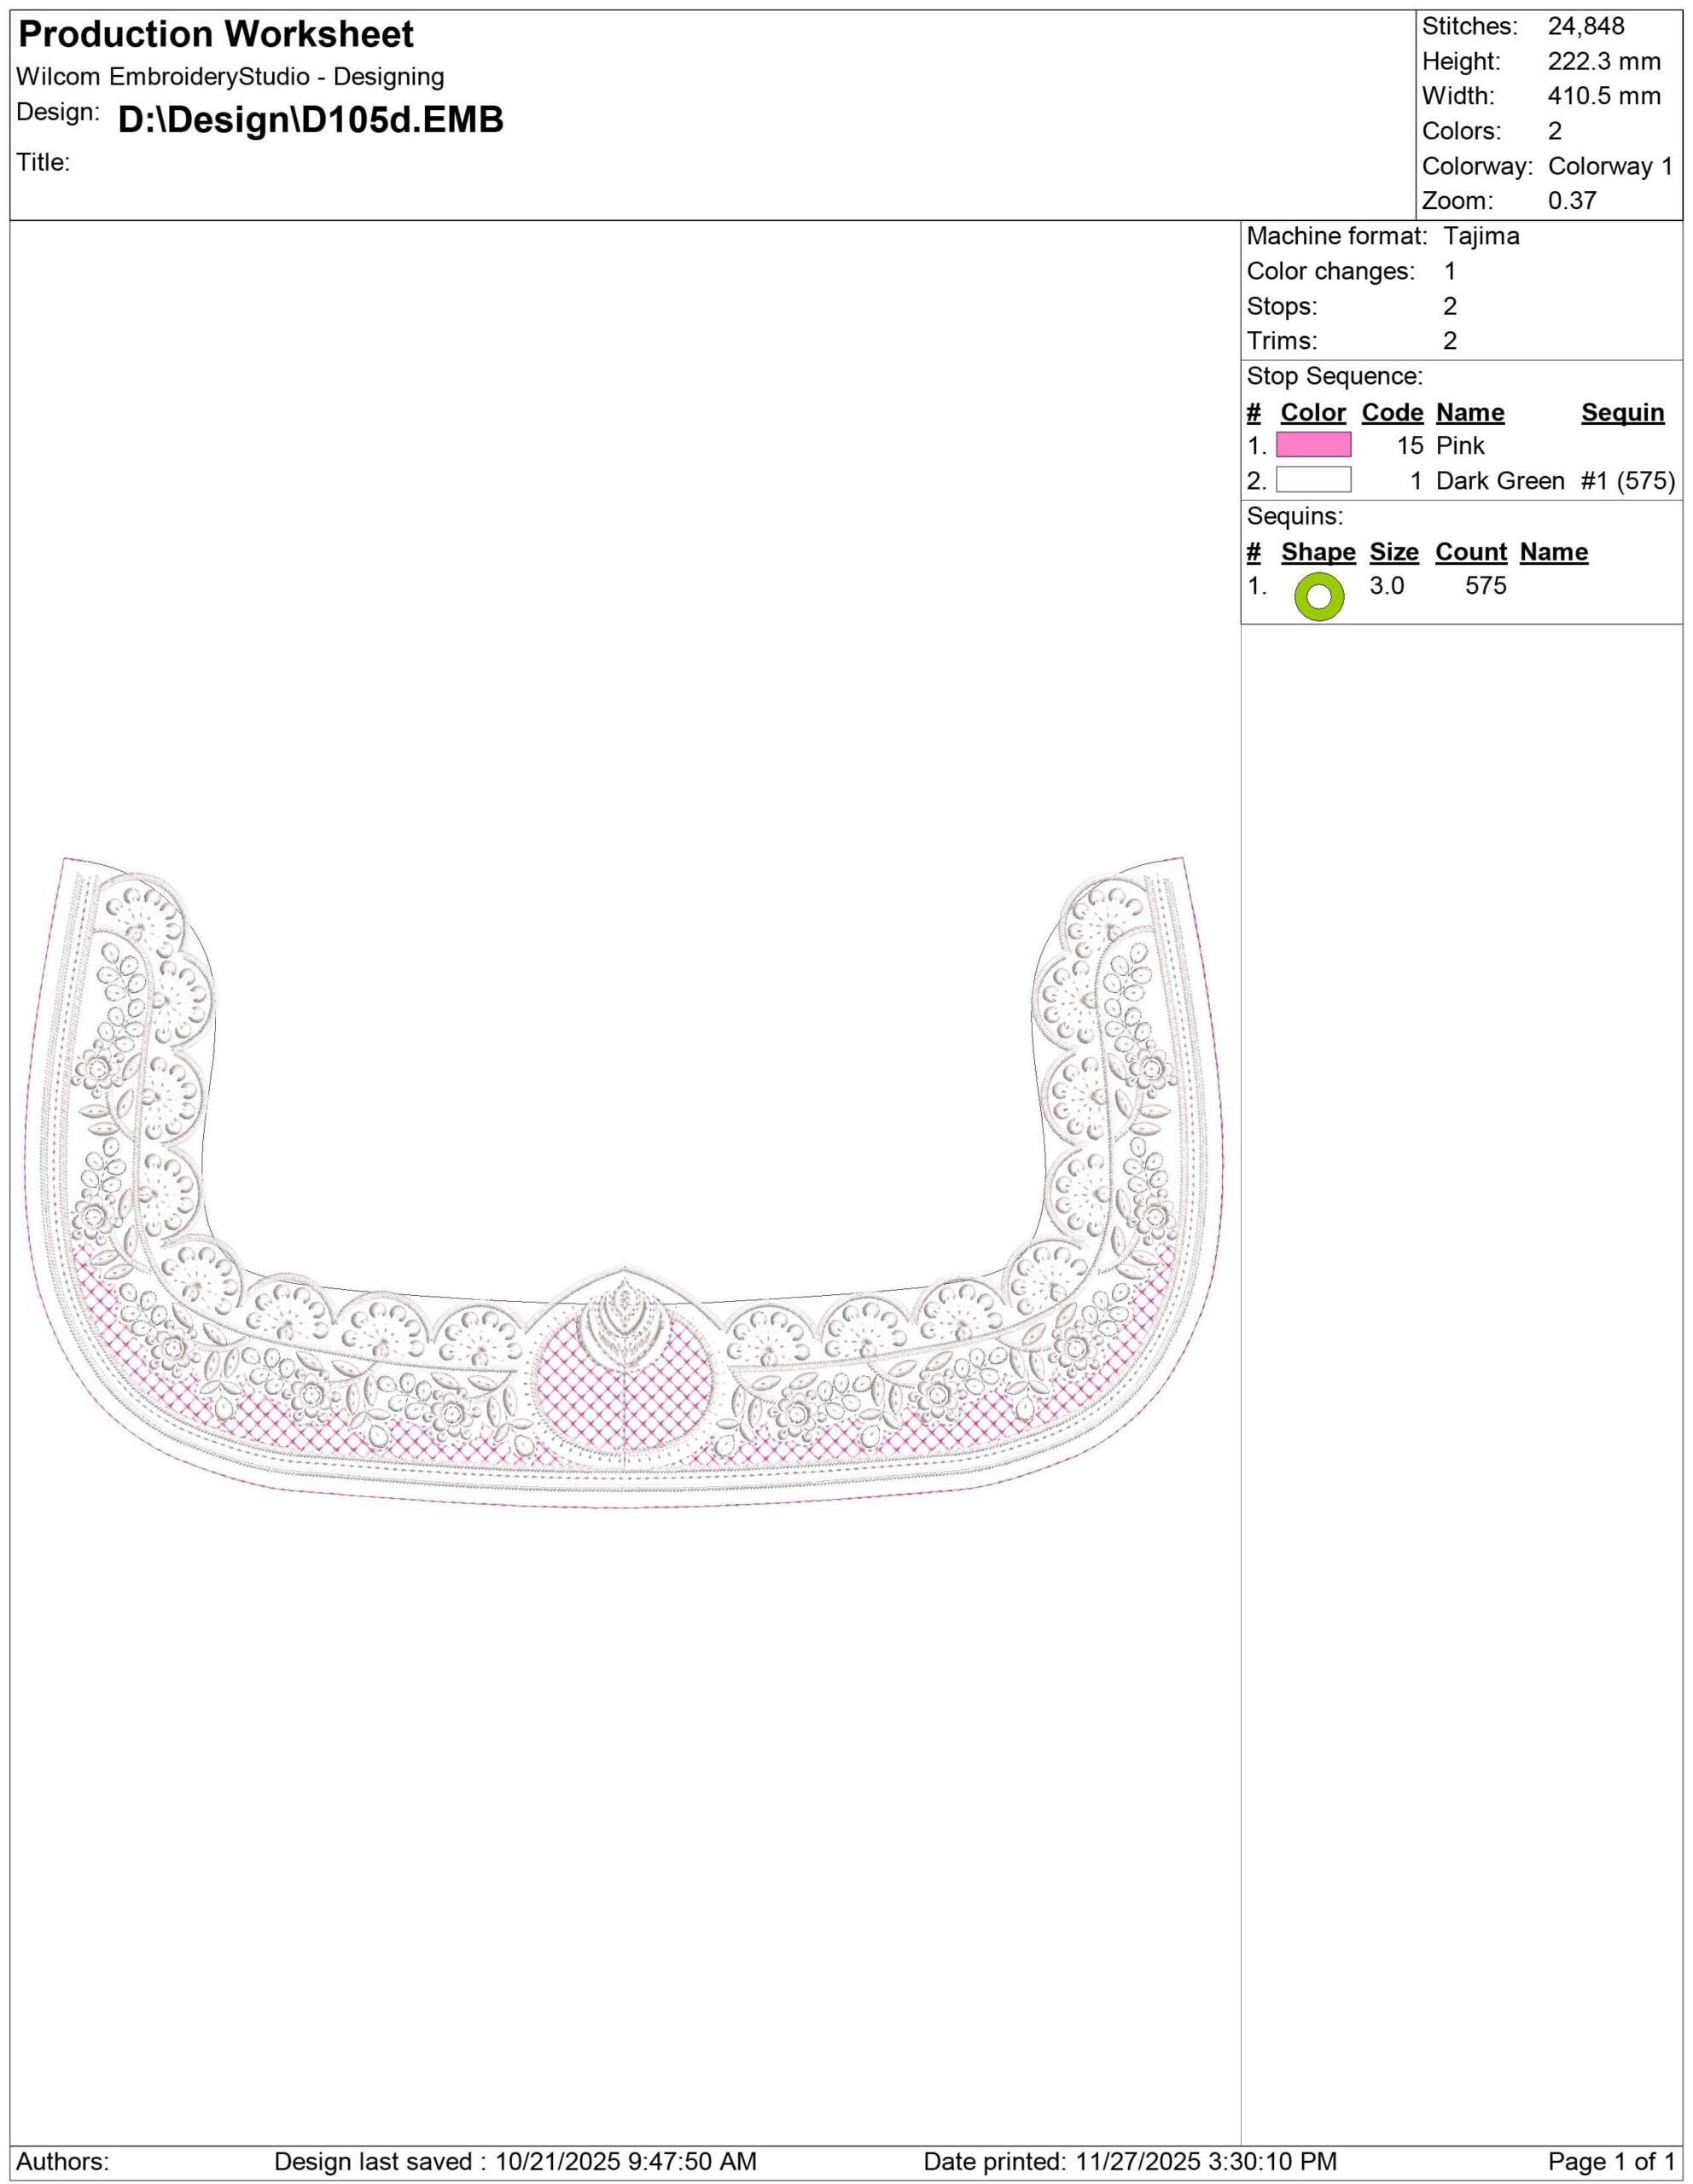Click the Sequin column header
The height and width of the screenshot is (2184, 1693).
1622,413
